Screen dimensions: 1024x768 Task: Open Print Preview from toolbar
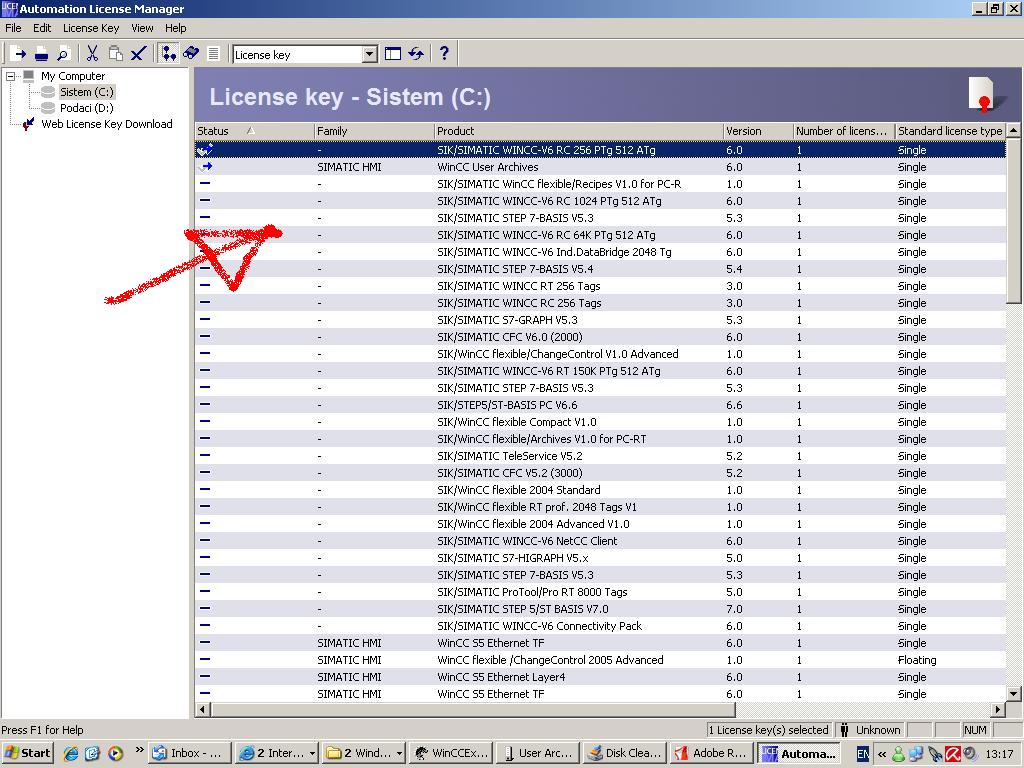click(63, 54)
